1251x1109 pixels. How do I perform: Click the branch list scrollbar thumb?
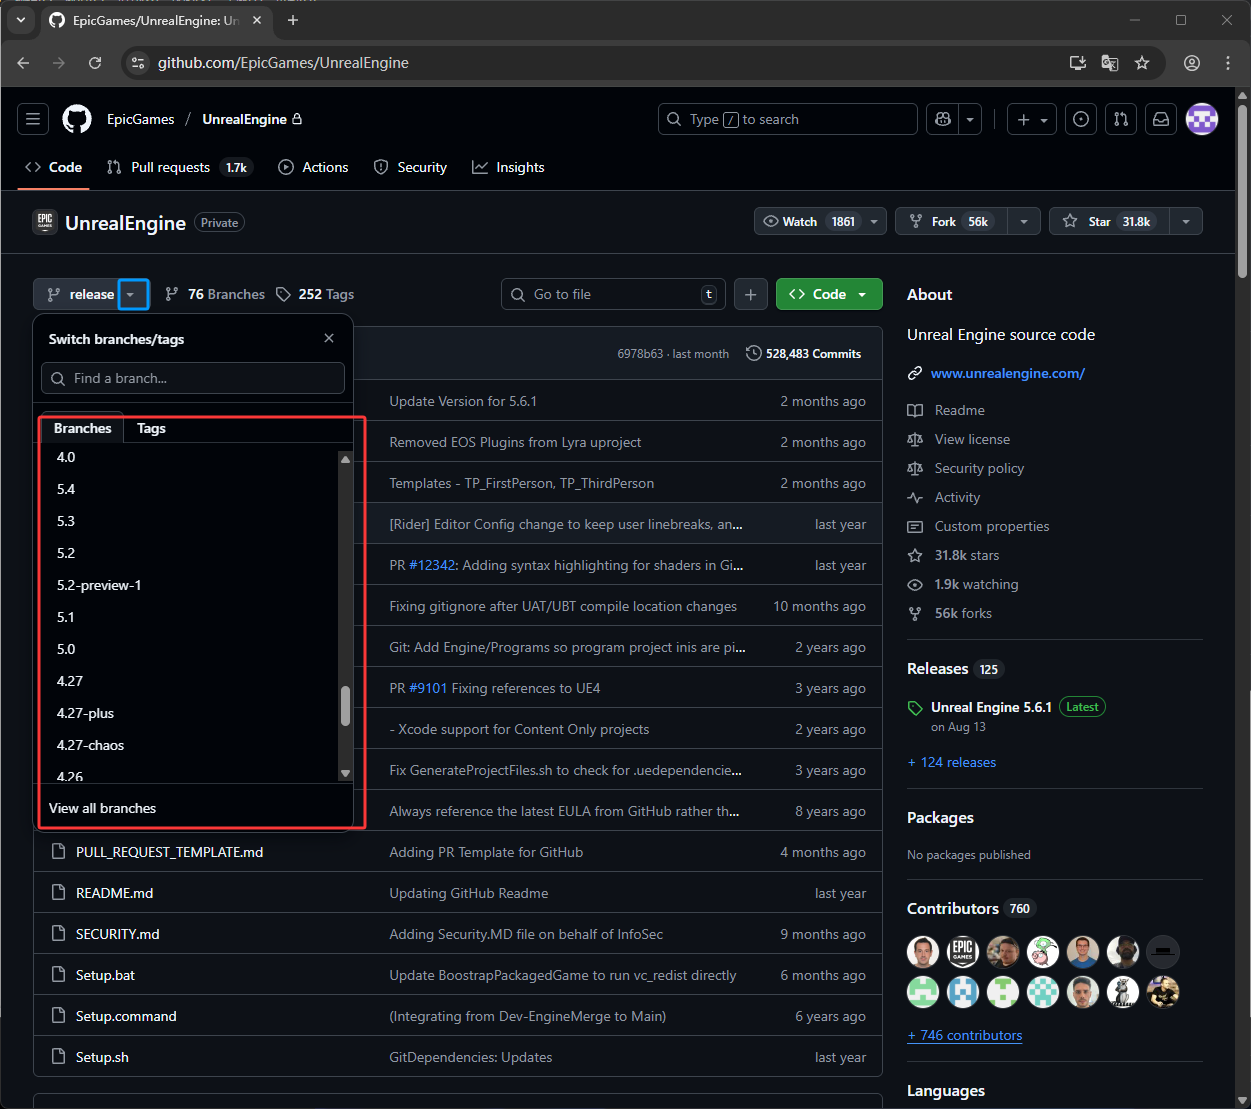point(345,706)
